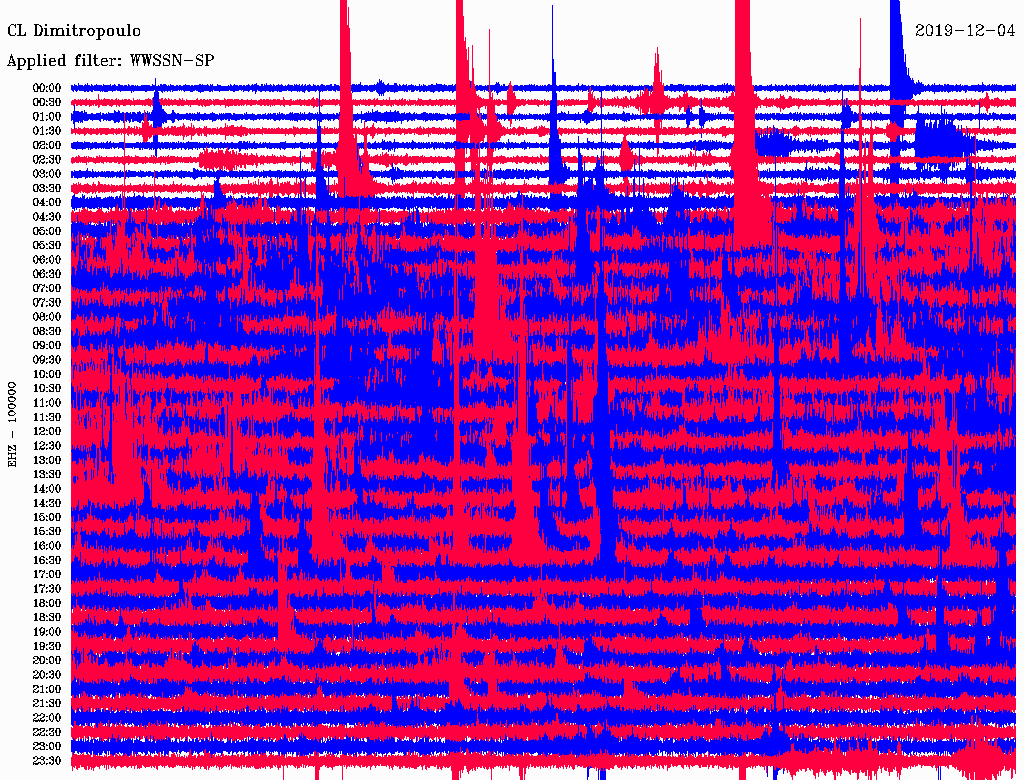Select the 08:30 time label
Screen dimensions: 1024x780
point(46,331)
